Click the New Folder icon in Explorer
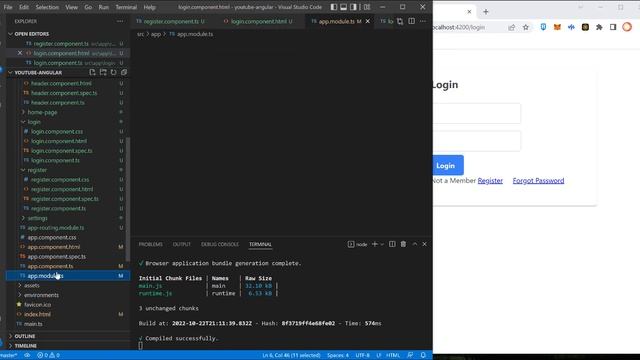Viewport: 640px width, 360px height. pos(103,72)
